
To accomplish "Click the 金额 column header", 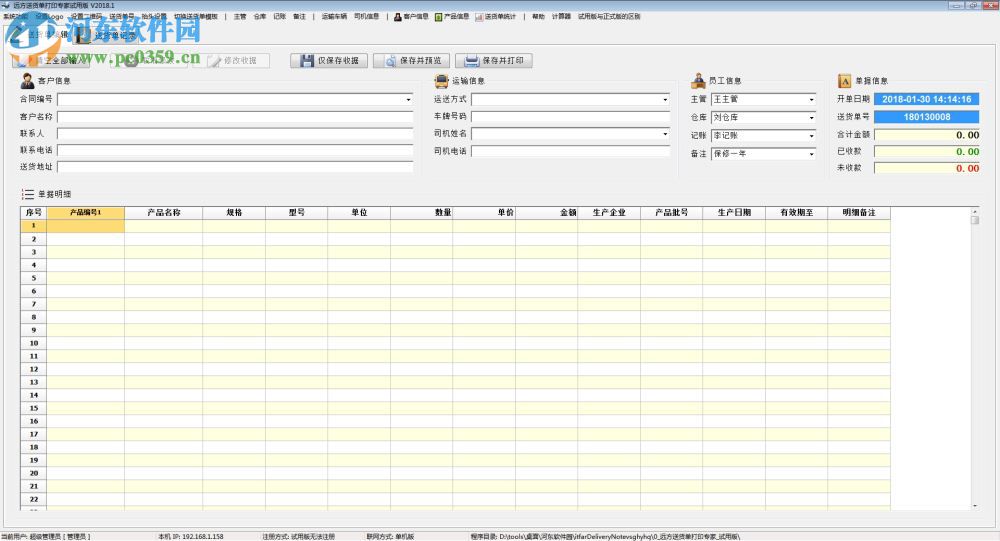I will tap(547, 212).
